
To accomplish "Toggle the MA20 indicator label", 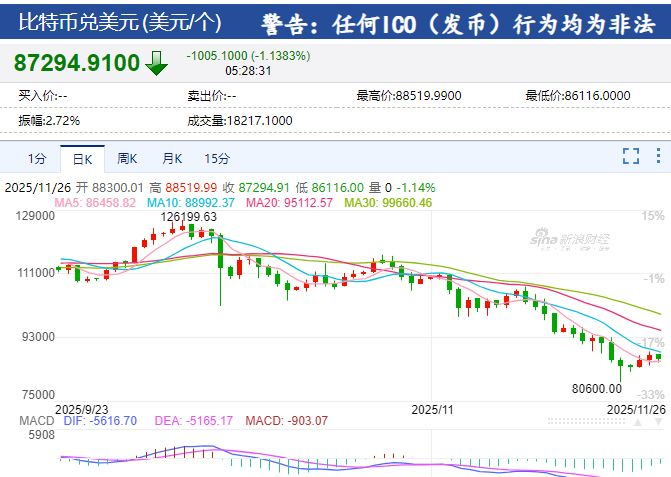I will click(x=289, y=202).
